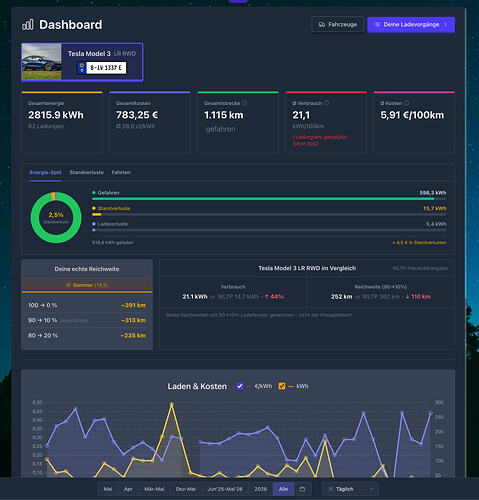The height and width of the screenshot is (500, 479).
Task: Click the 5,91 €/100km cost value
Action: [x=412, y=115]
